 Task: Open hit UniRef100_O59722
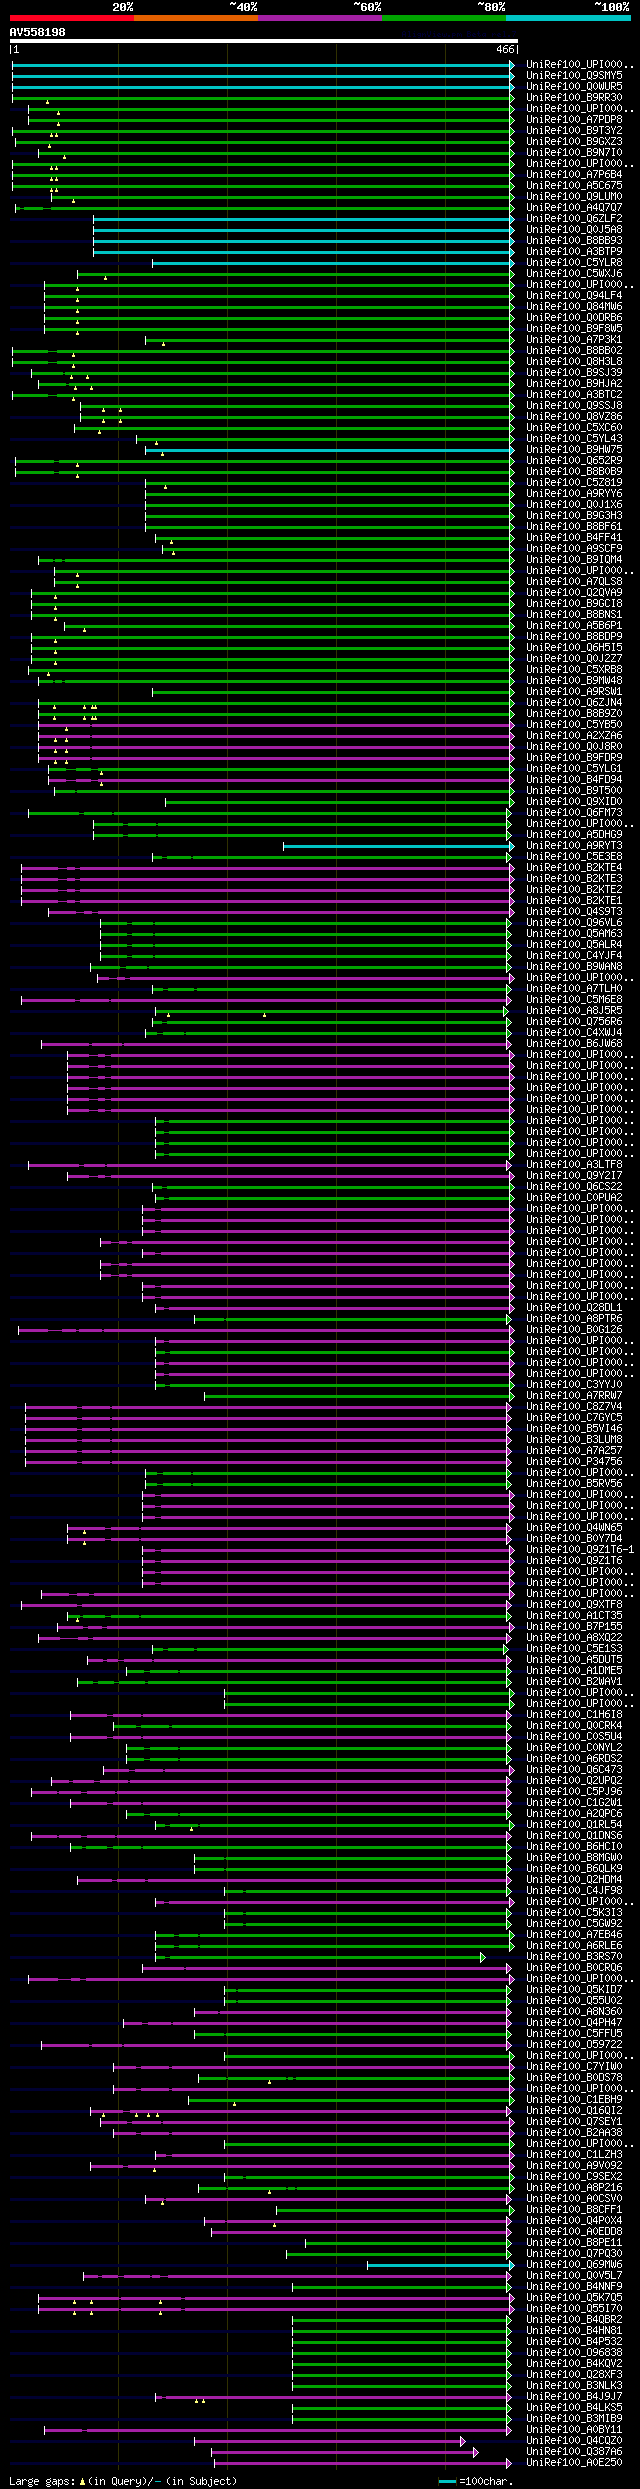pyautogui.click(x=574, y=2044)
